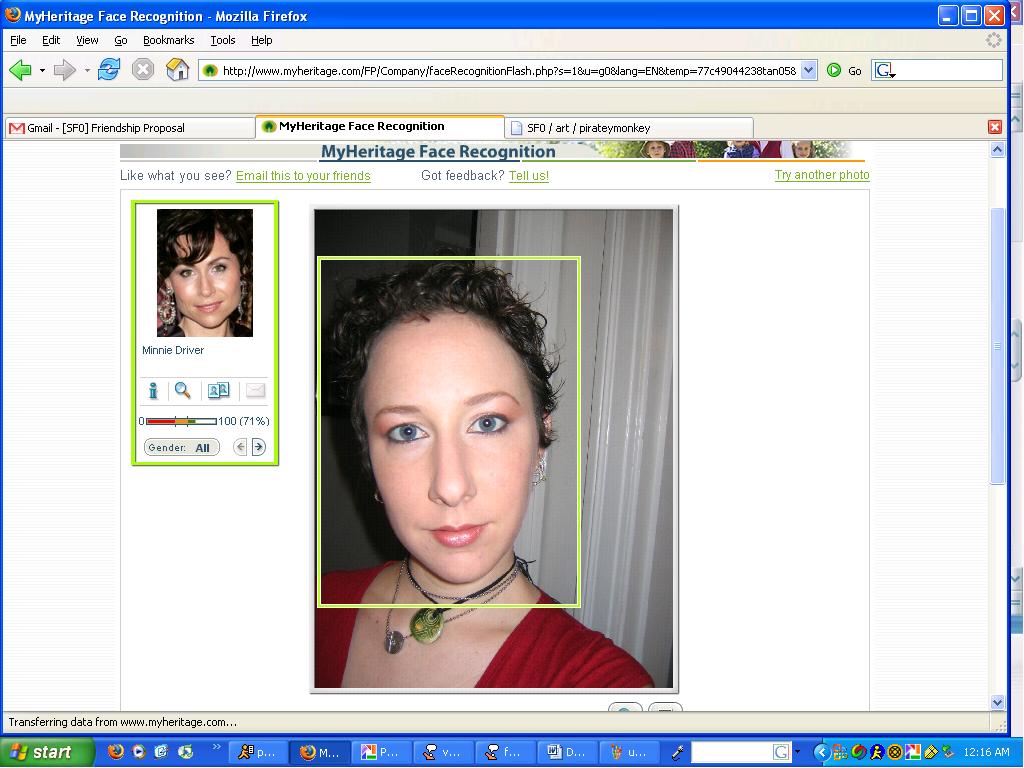Open the Bookmarks menu

point(168,40)
